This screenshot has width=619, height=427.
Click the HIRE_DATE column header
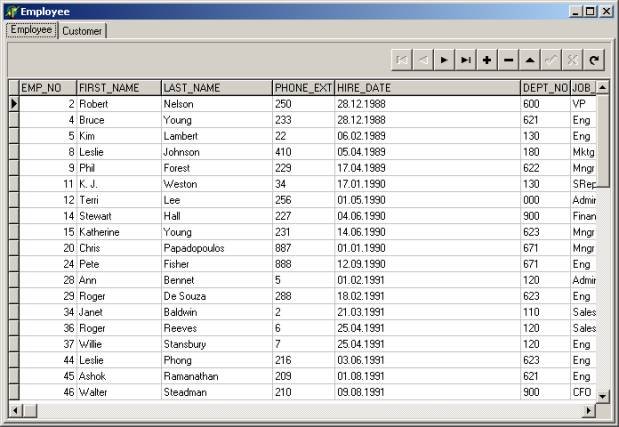click(426, 88)
